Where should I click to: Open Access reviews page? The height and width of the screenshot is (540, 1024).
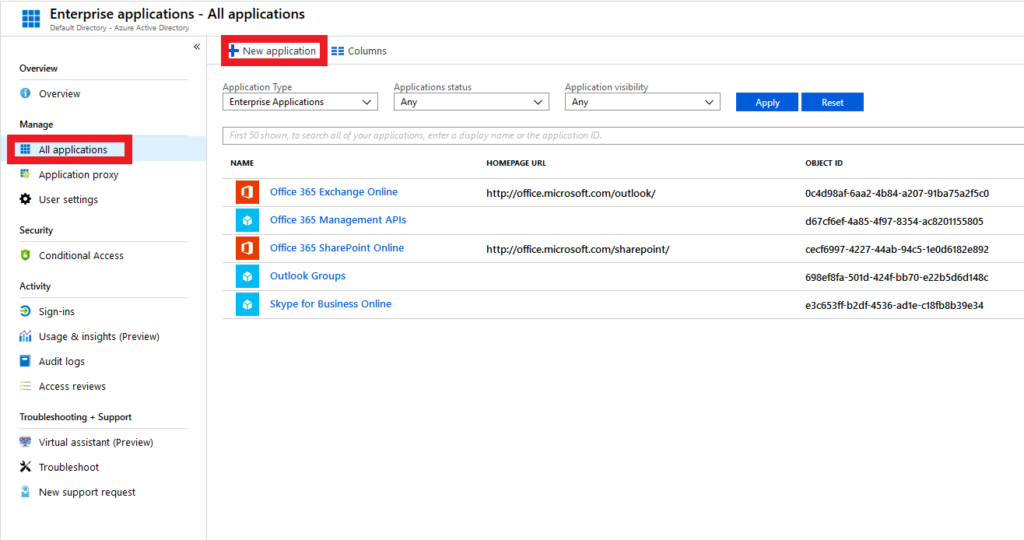(72, 387)
